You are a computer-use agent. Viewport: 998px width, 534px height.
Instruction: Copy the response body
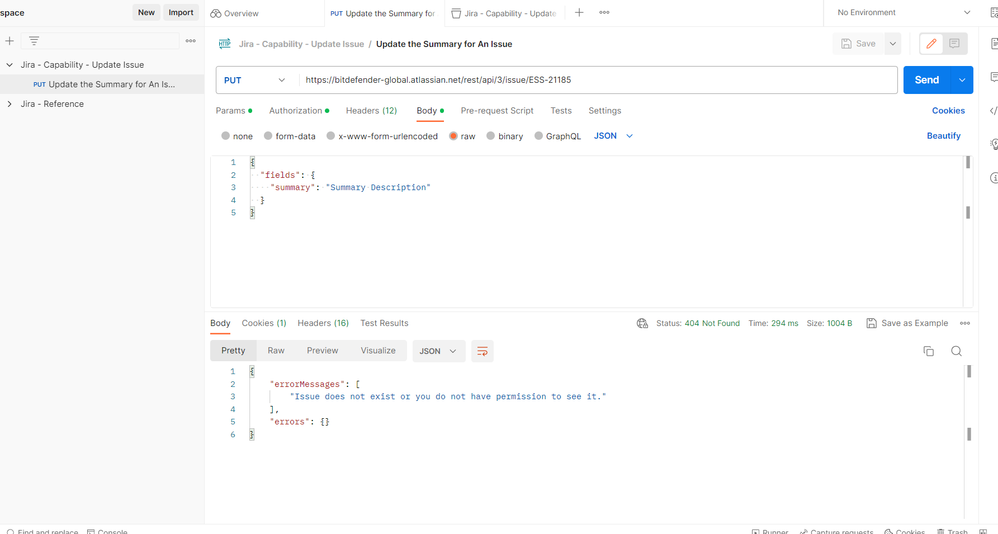[x=929, y=351]
